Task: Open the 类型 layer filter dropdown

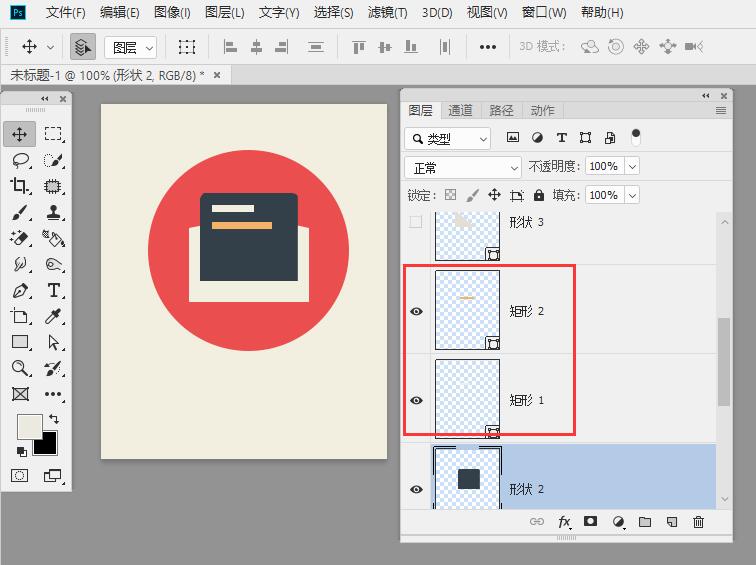Action: (448, 139)
